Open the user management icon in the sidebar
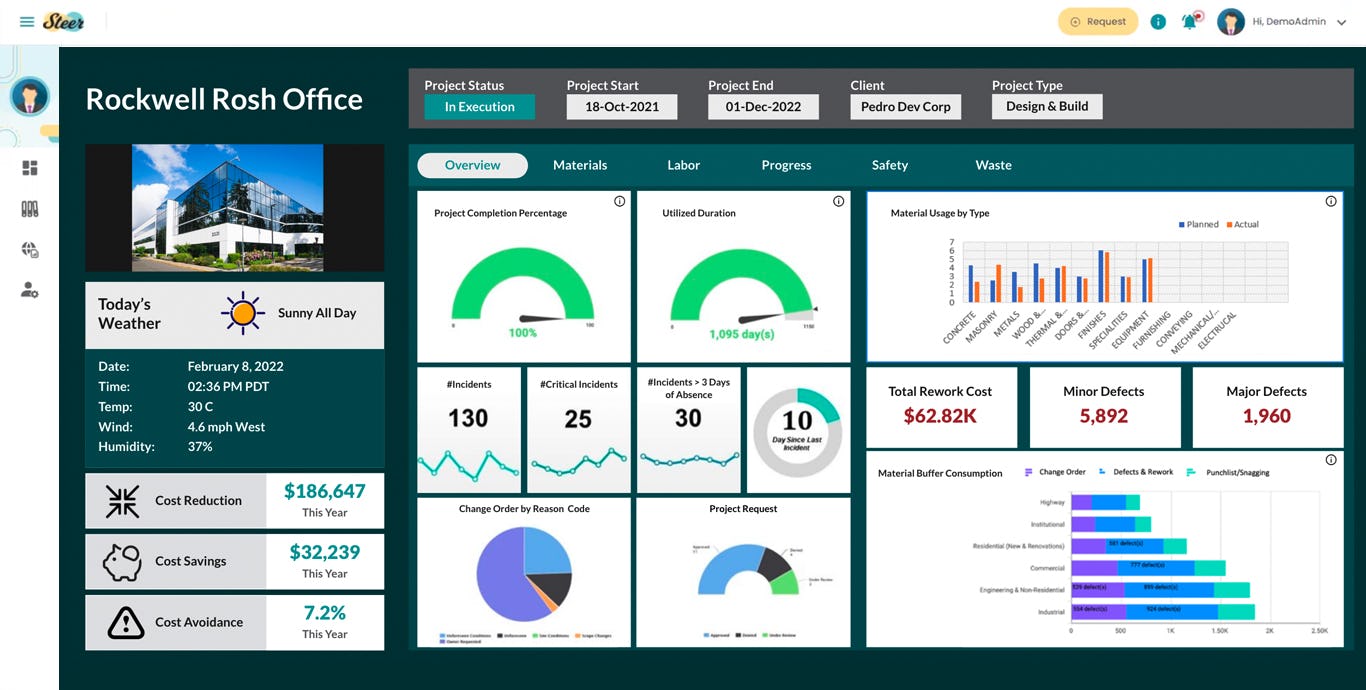Screen dimensions: 1366x690 pyautogui.click(x=29, y=290)
